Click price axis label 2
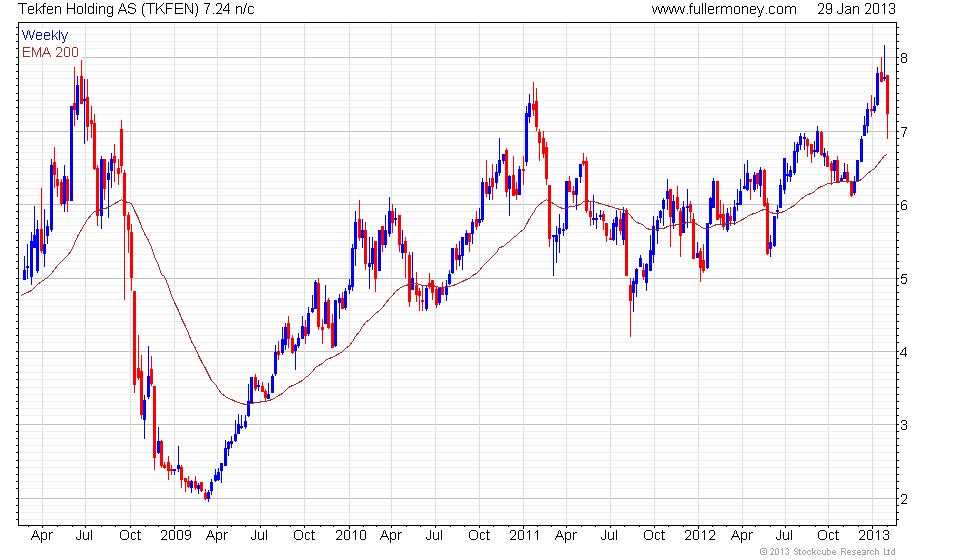The image size is (980, 560). (904, 499)
